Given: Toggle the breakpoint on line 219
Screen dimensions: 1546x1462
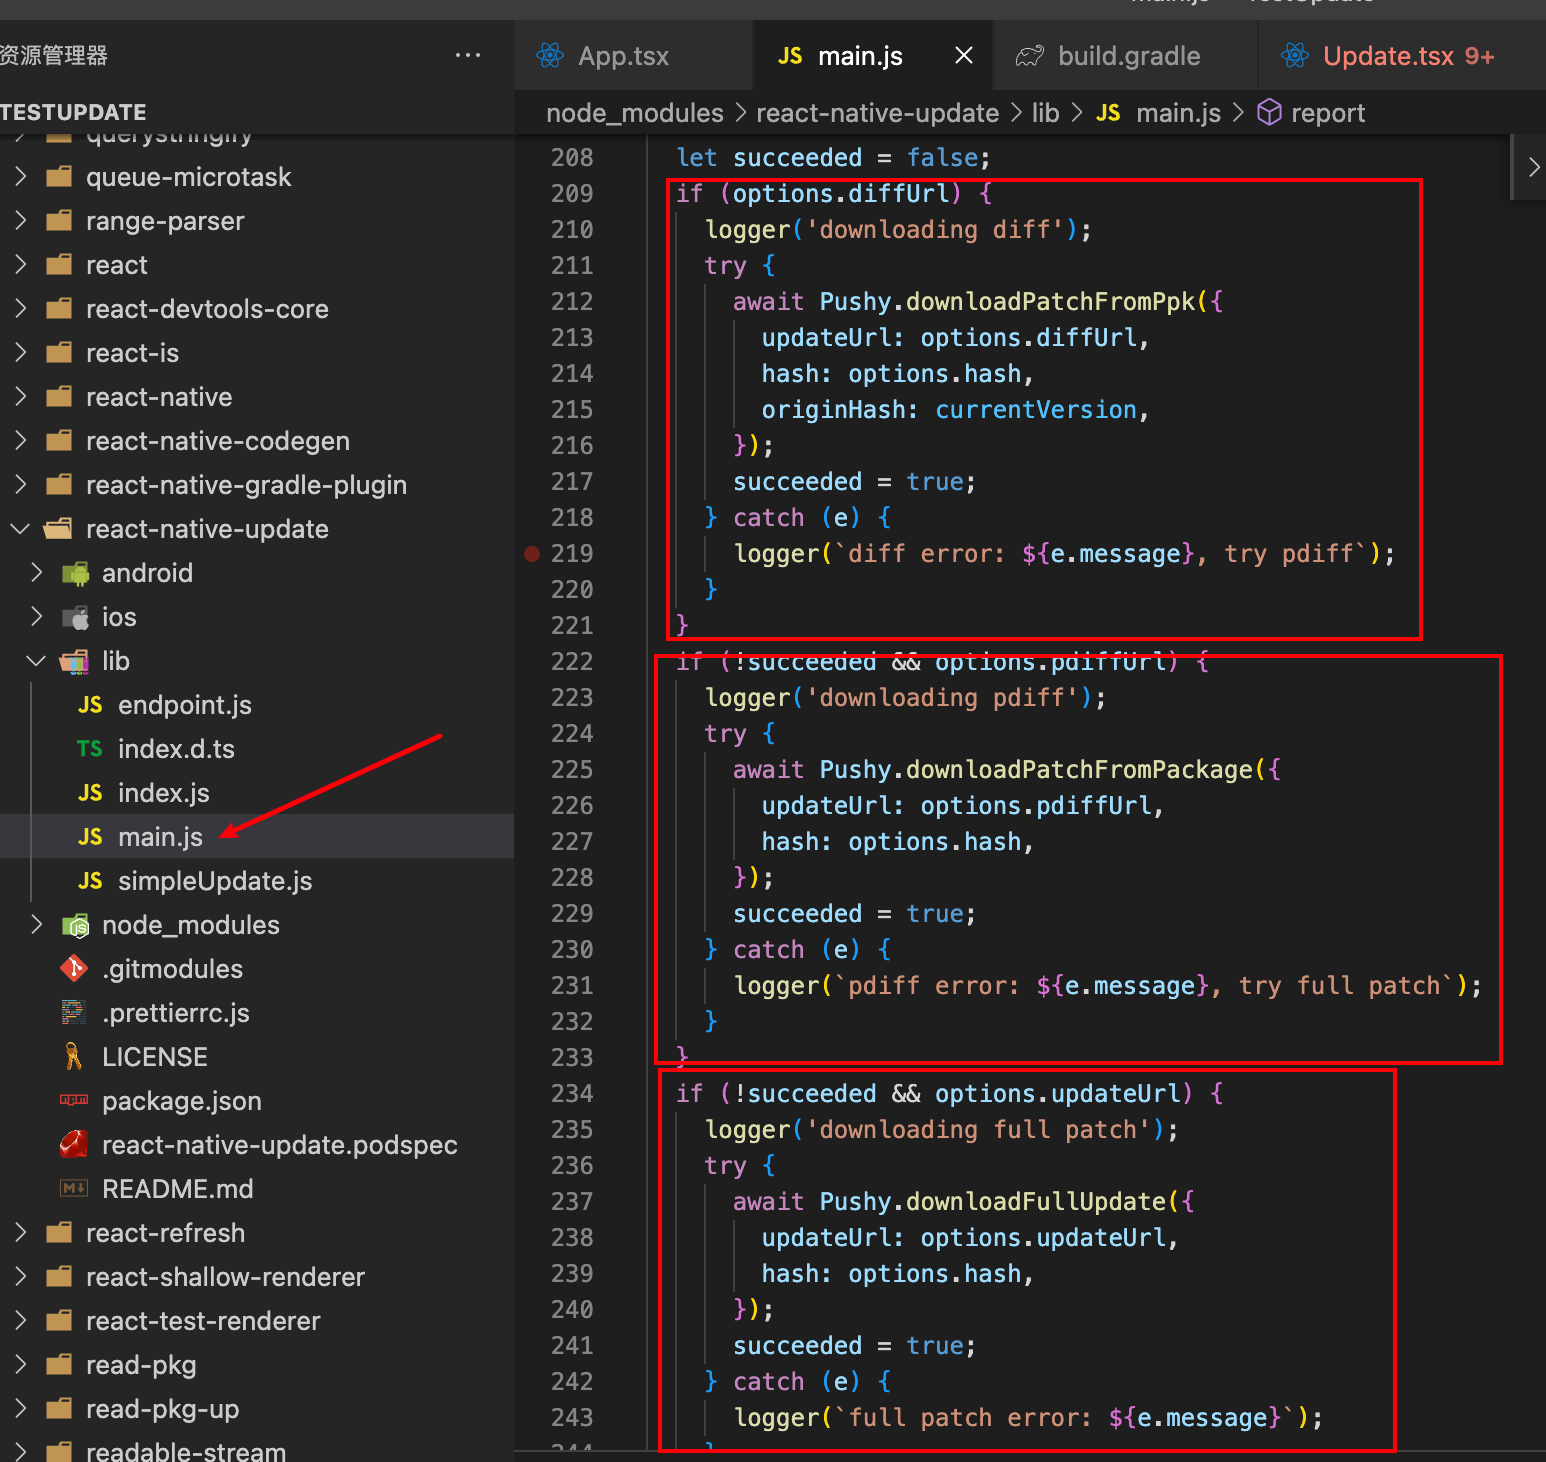Looking at the screenshot, I should pyautogui.click(x=532, y=553).
